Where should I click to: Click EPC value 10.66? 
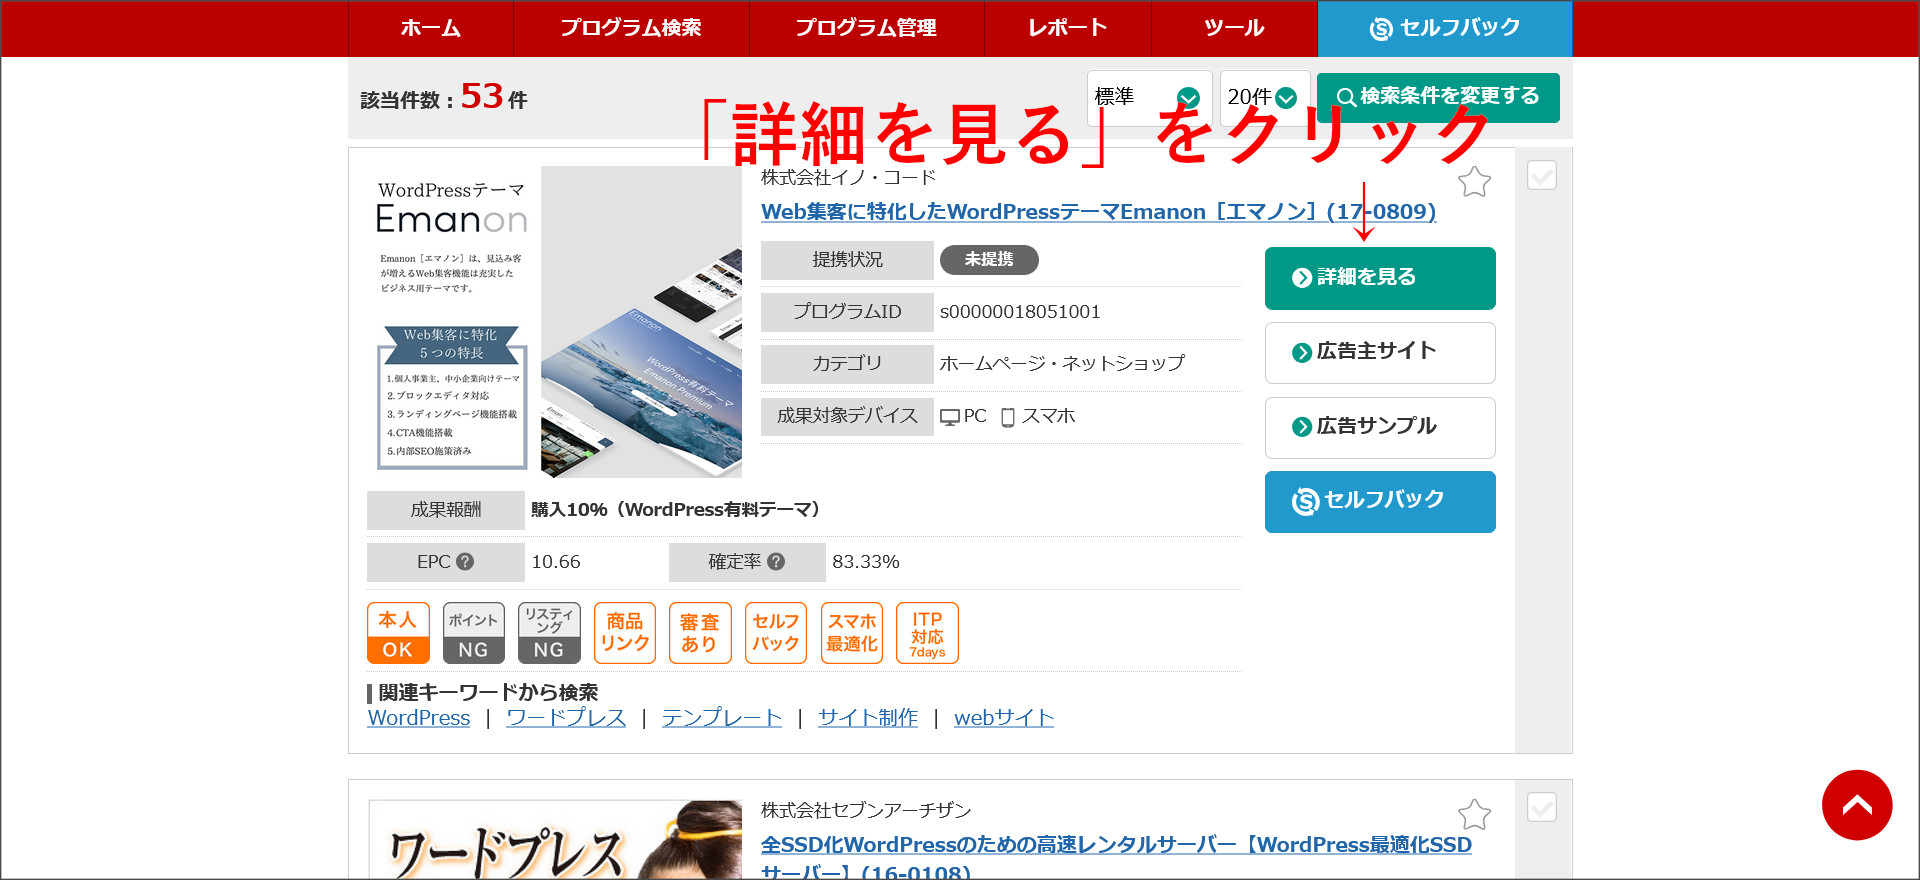[x=556, y=562]
